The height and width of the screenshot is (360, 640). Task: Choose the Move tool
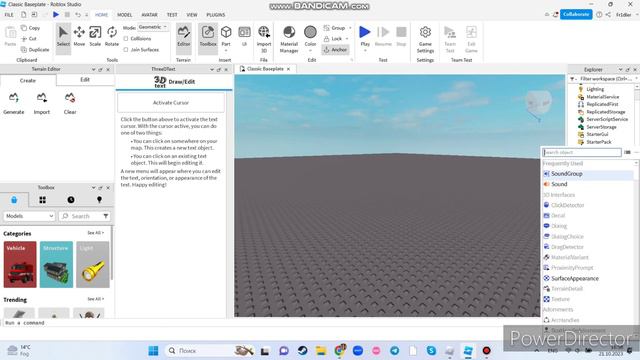click(79, 37)
